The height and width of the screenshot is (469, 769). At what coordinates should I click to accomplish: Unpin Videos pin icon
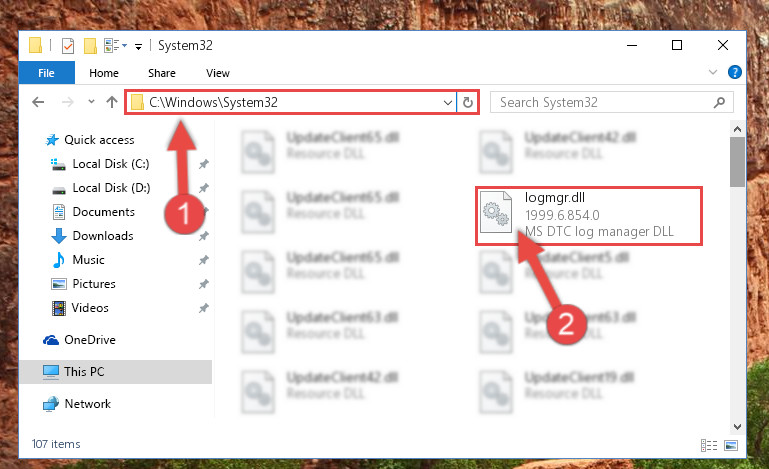pyautogui.click(x=204, y=308)
